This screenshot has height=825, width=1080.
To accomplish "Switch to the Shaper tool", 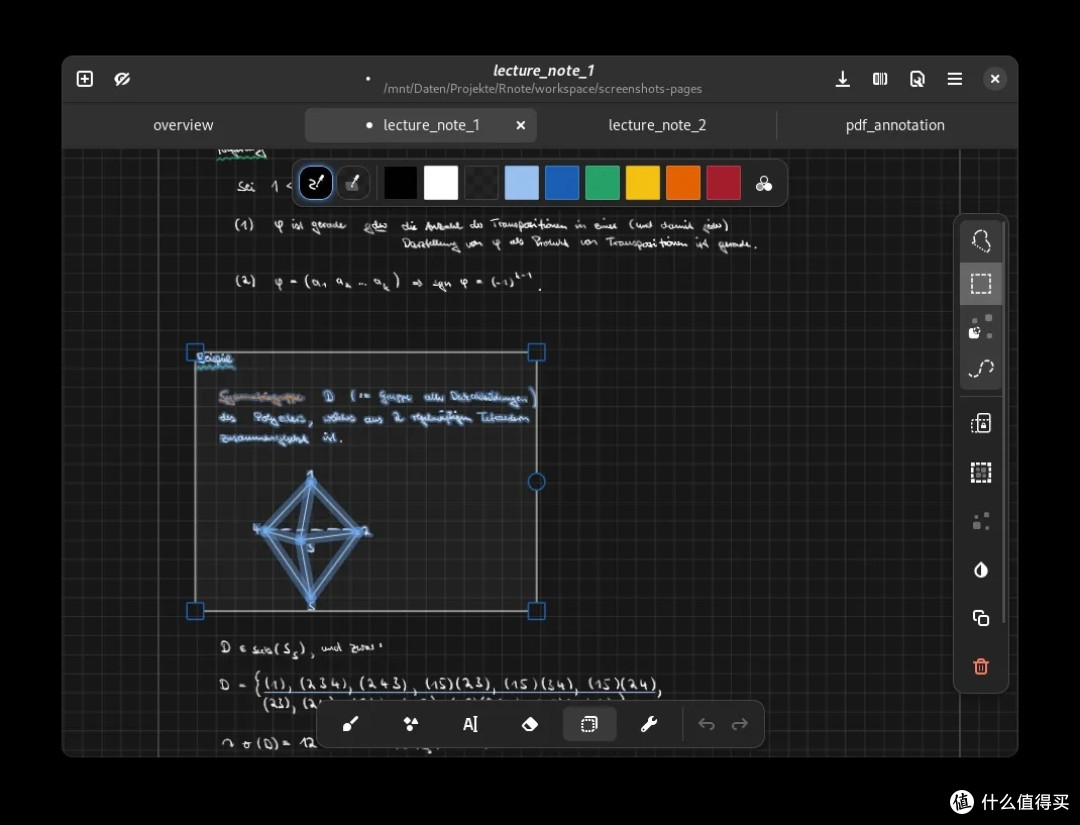I will click(411, 724).
